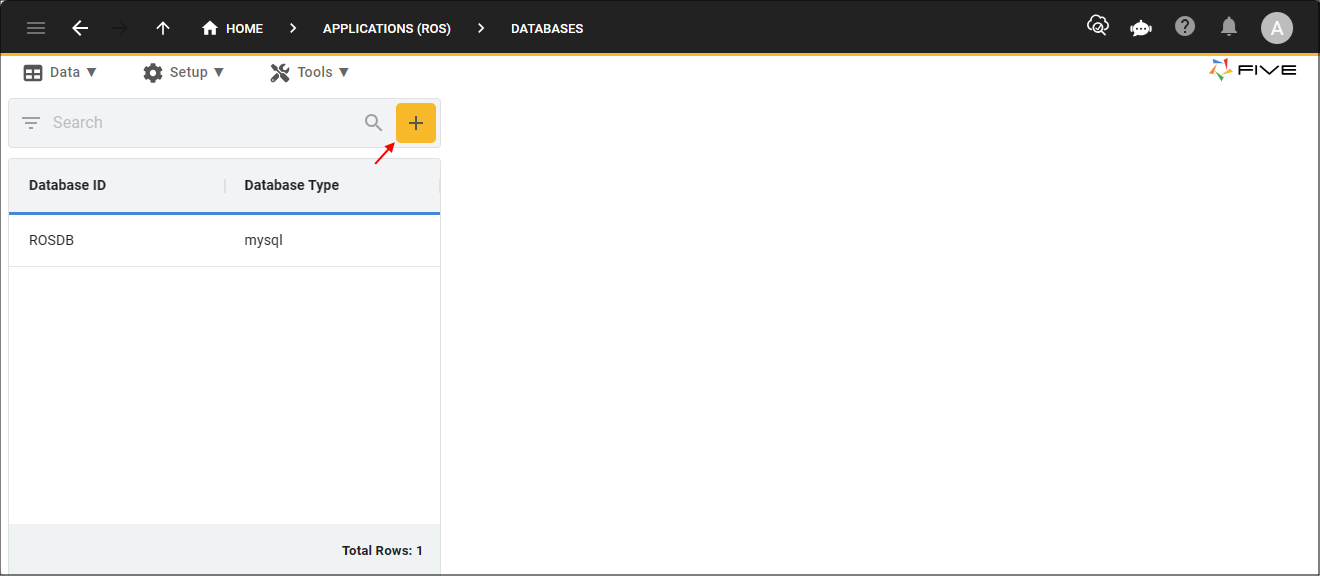Open the APPLICATIONS (ROS) breadcrumb
Screen dimensions: 1320x576
tap(386, 28)
